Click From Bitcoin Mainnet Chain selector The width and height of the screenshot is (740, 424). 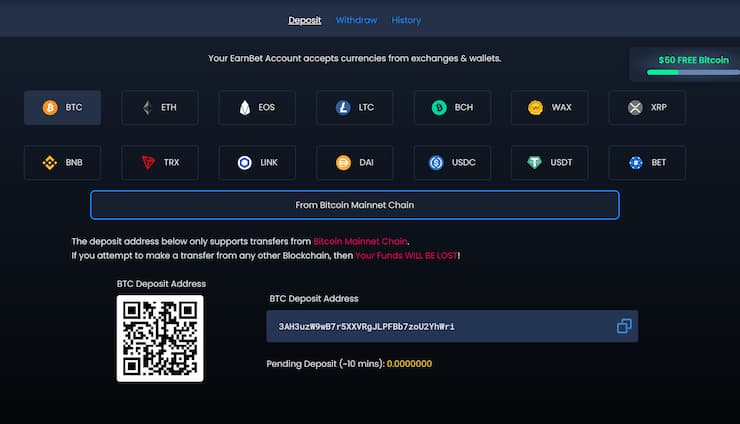(354, 205)
